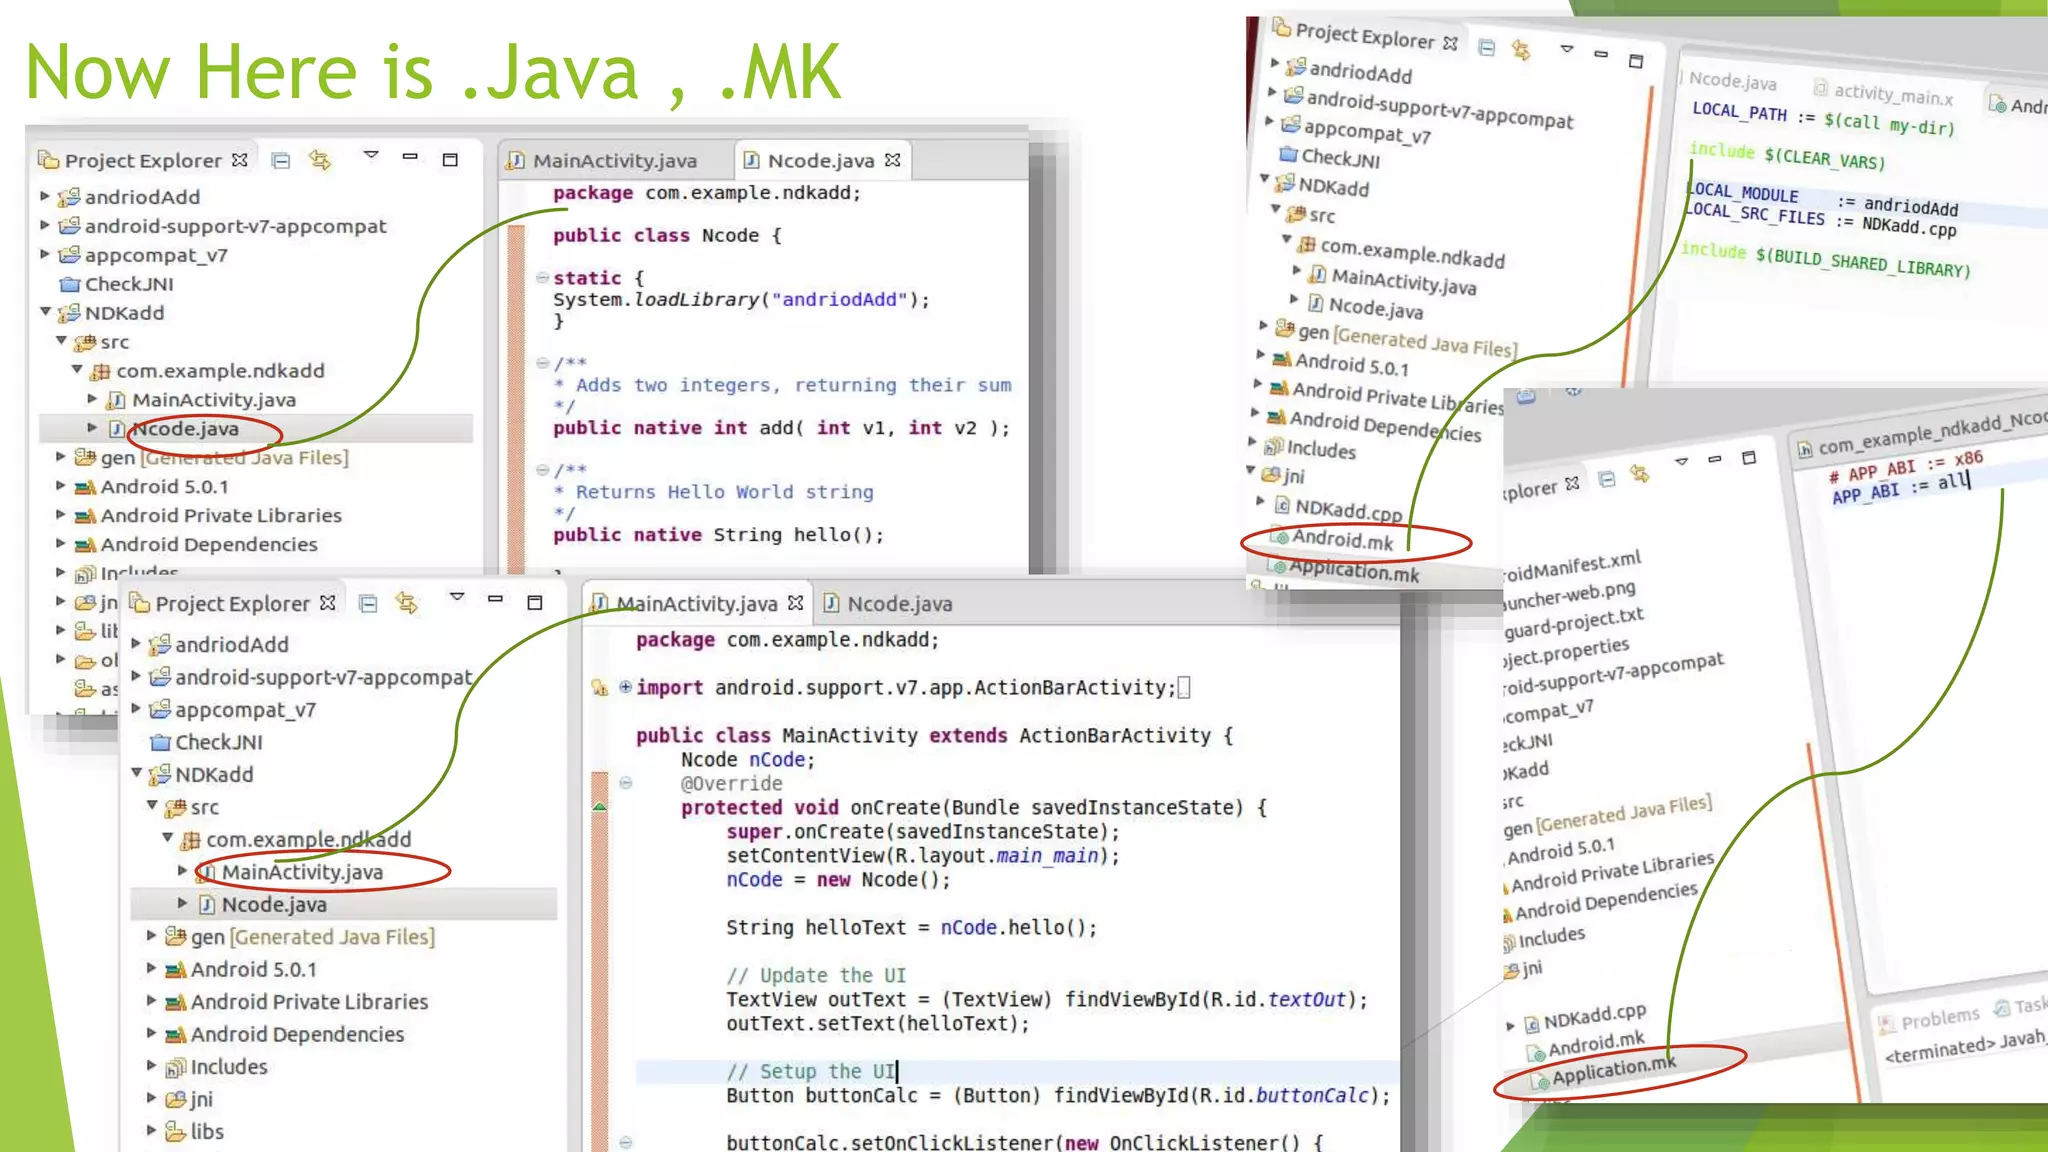Maximize icon of bottom-left Project Explorer panel
Screen dimensions: 2048x1152
pos(535,602)
